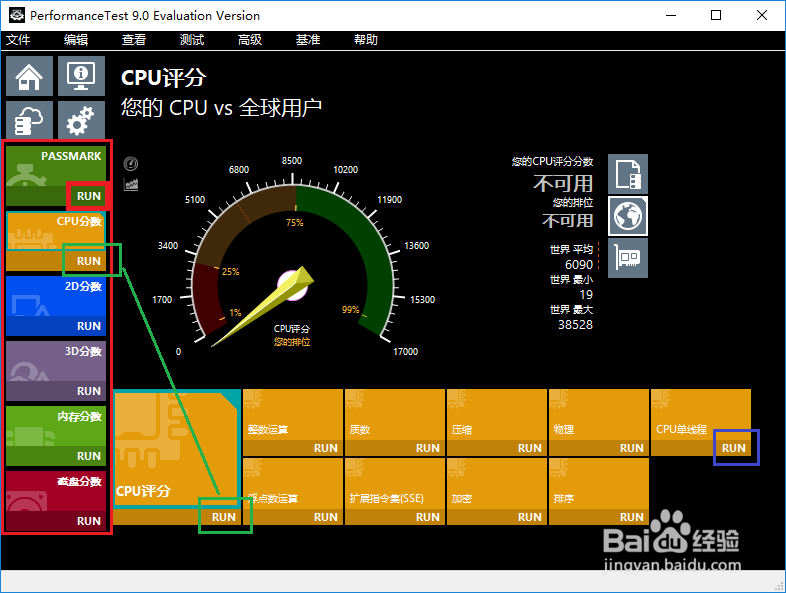Open the 测试 menu

click(x=192, y=40)
